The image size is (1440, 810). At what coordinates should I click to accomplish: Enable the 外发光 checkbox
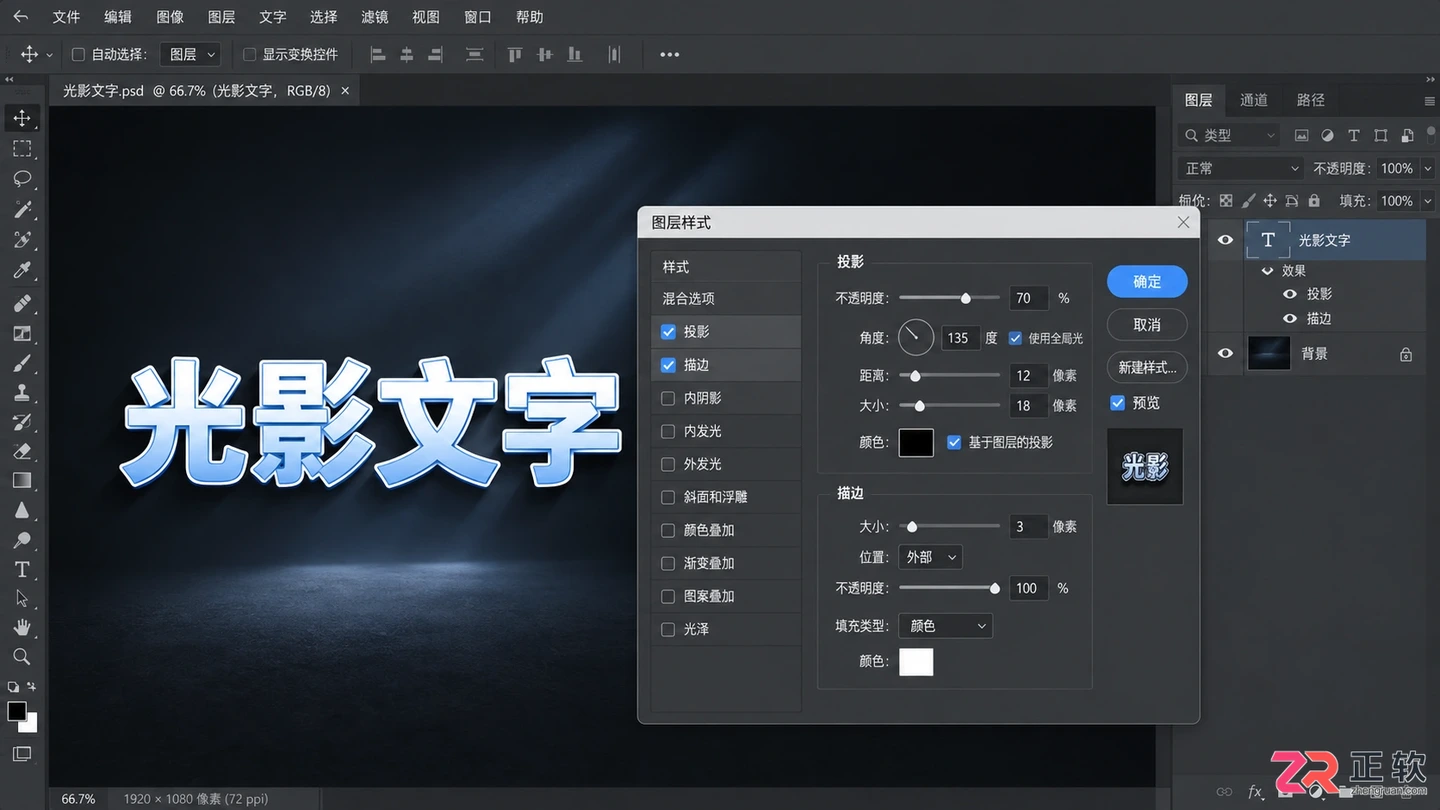pos(668,464)
